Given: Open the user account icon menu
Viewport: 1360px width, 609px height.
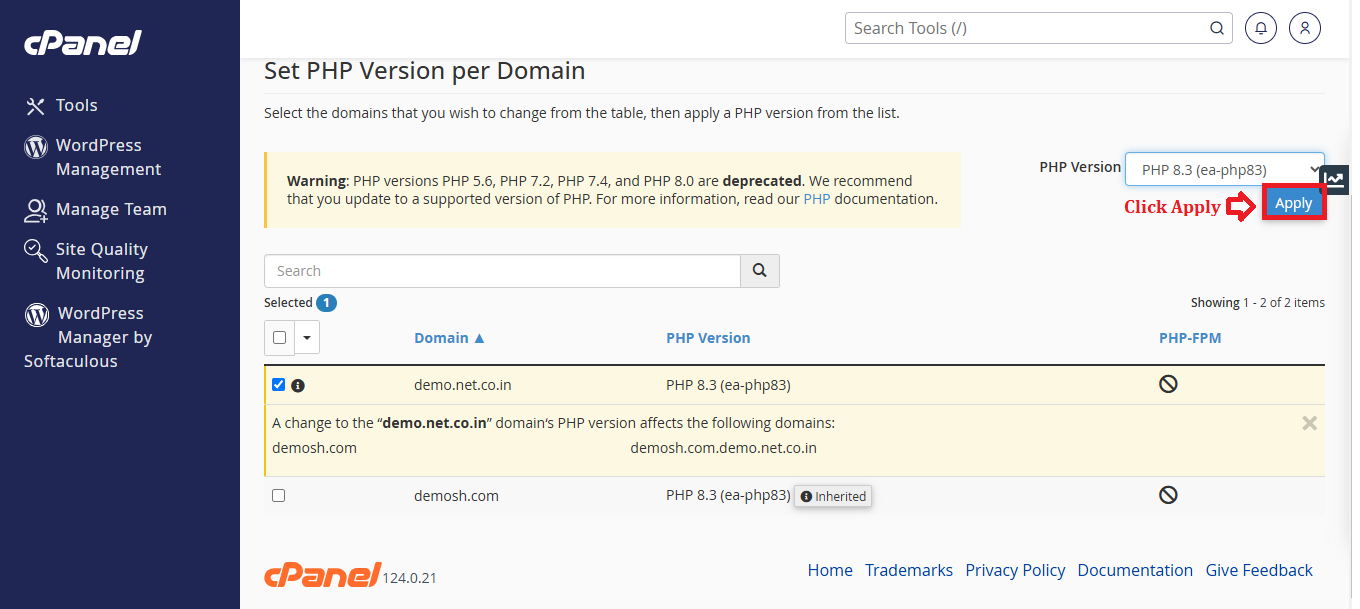Looking at the screenshot, I should tap(1305, 28).
